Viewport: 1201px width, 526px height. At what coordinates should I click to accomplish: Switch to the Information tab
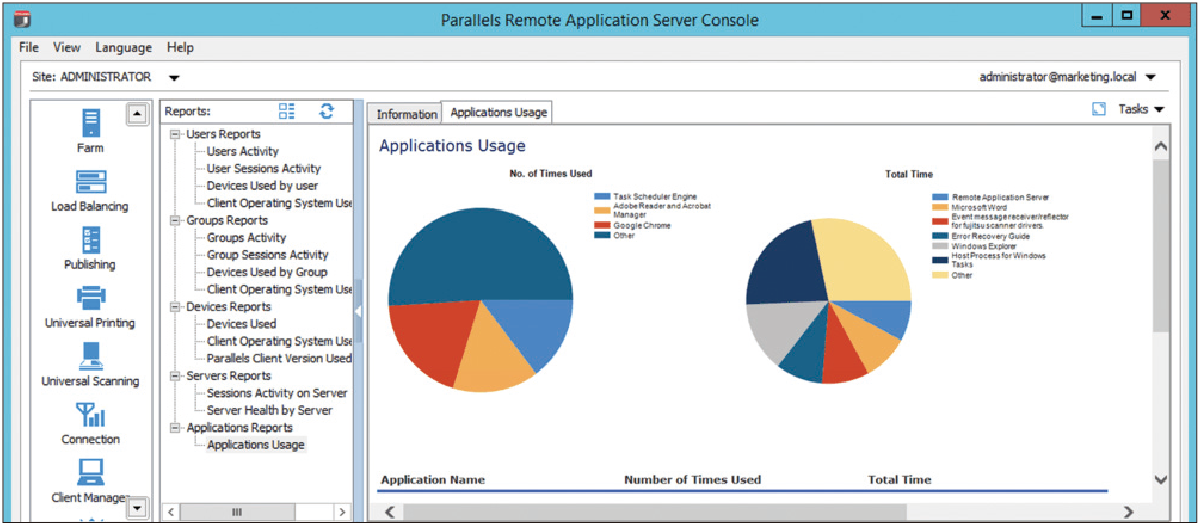(x=407, y=114)
